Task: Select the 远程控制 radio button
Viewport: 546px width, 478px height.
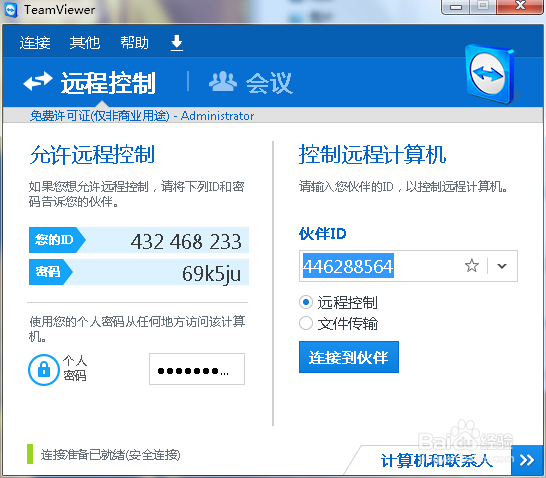Action: click(306, 302)
